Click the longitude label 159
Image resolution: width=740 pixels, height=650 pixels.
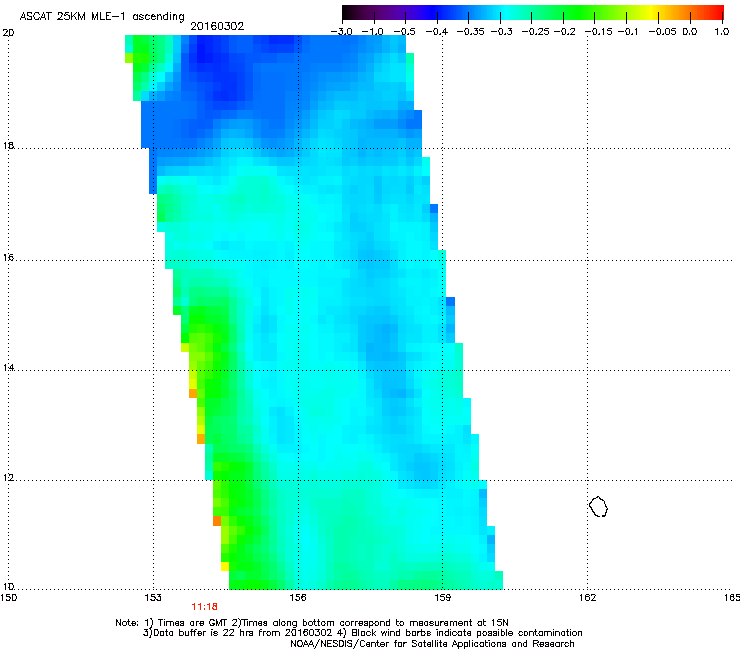[x=442, y=598]
